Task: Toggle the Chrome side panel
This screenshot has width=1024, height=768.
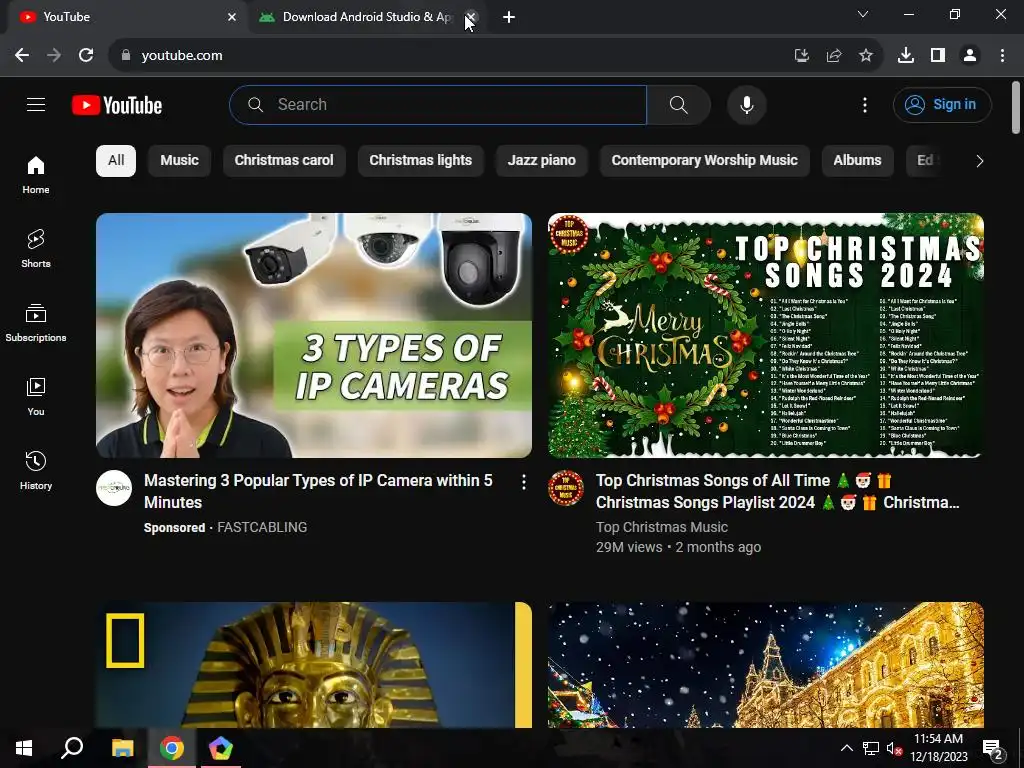Action: pyautogui.click(x=938, y=56)
